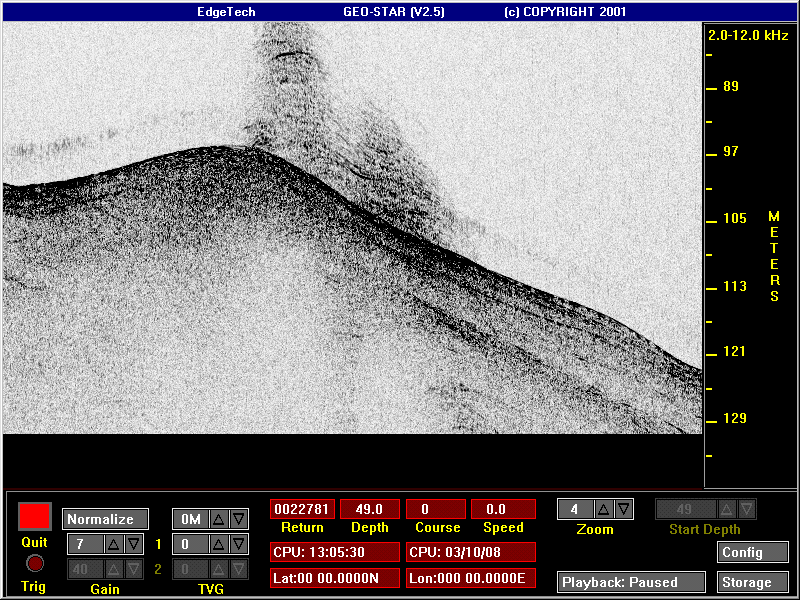The image size is (800, 600).
Task: Toggle the Playback: Paused button
Action: (x=631, y=582)
